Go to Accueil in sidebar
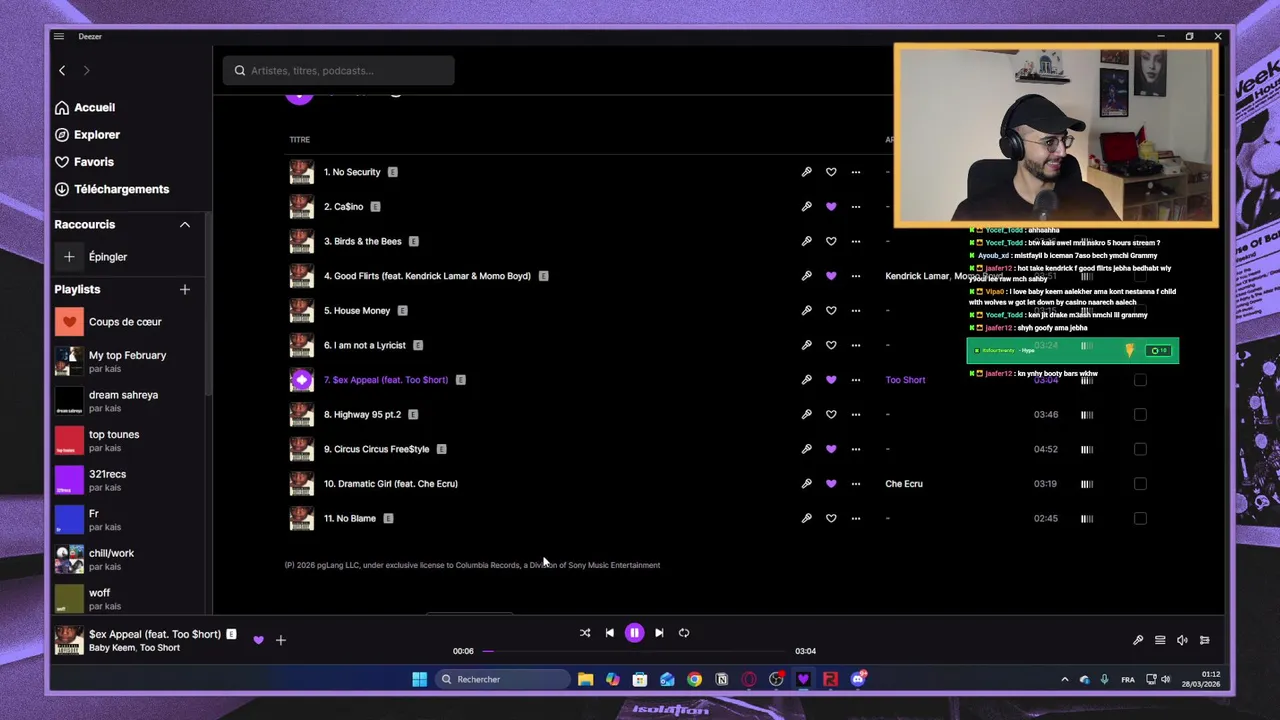 [x=85, y=107]
